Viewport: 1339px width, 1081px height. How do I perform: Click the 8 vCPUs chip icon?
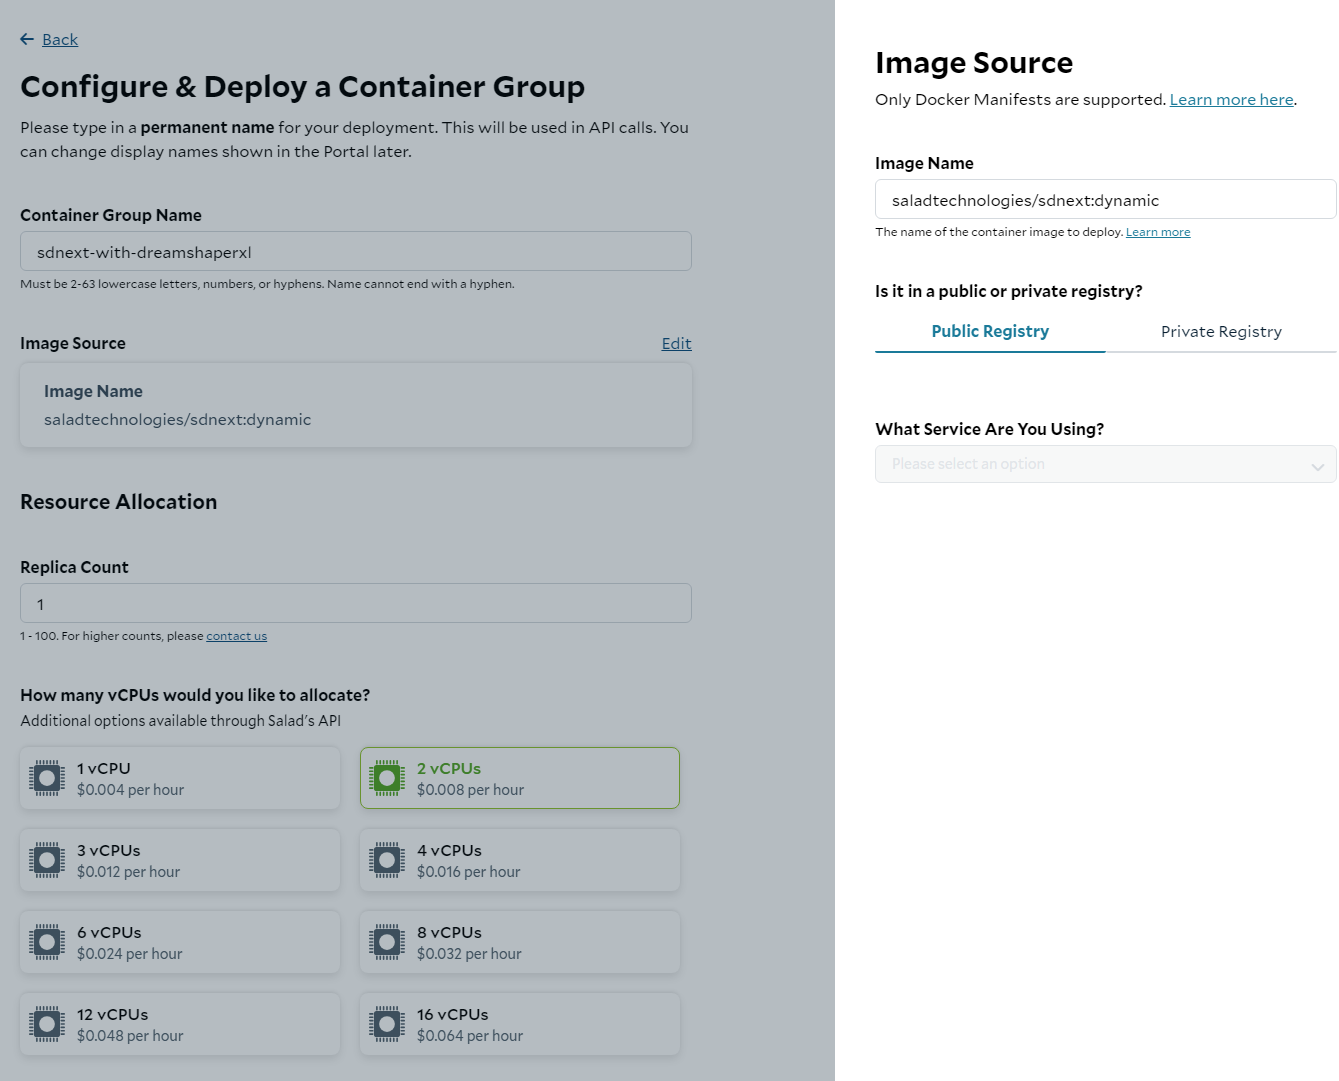click(x=387, y=942)
